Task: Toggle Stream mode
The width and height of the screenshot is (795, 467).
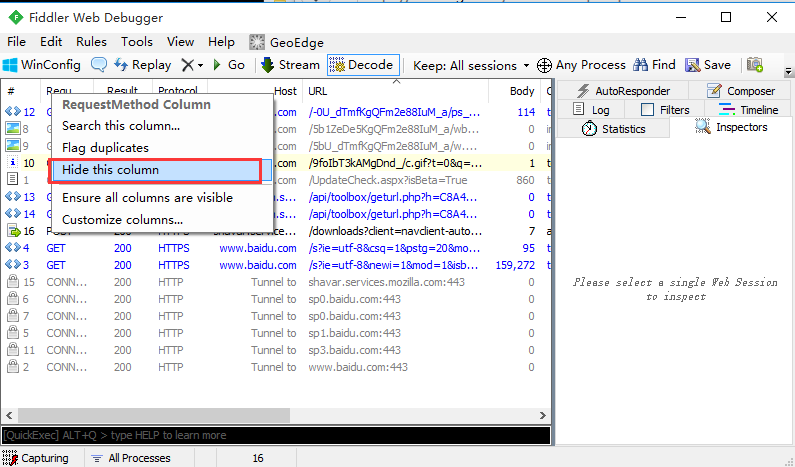Action: click(x=290, y=65)
